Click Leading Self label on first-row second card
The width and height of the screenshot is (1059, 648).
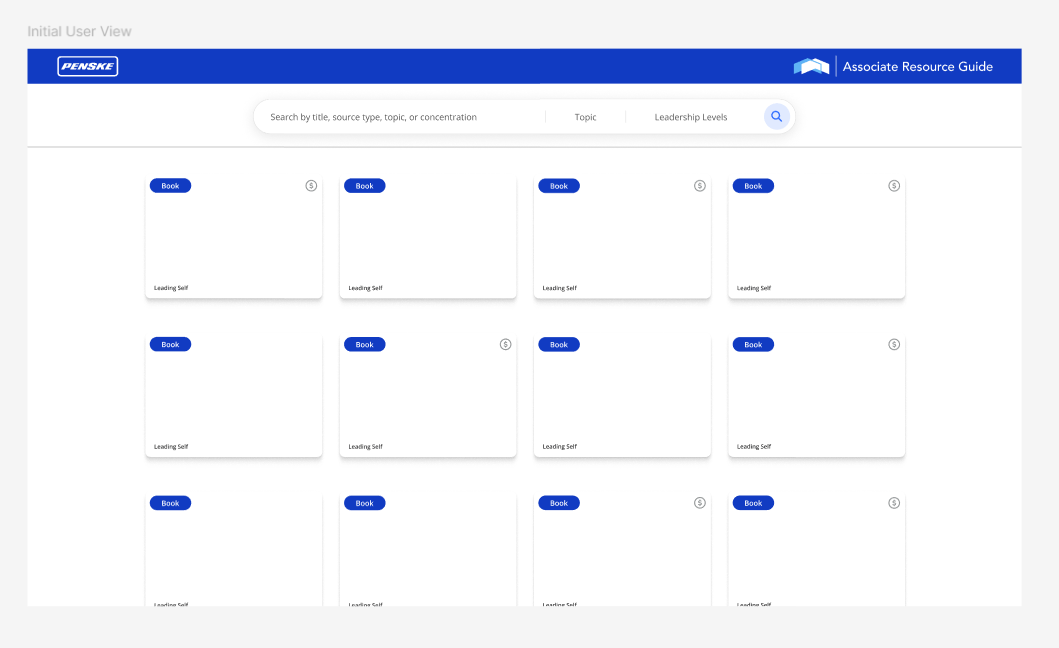[365, 288]
